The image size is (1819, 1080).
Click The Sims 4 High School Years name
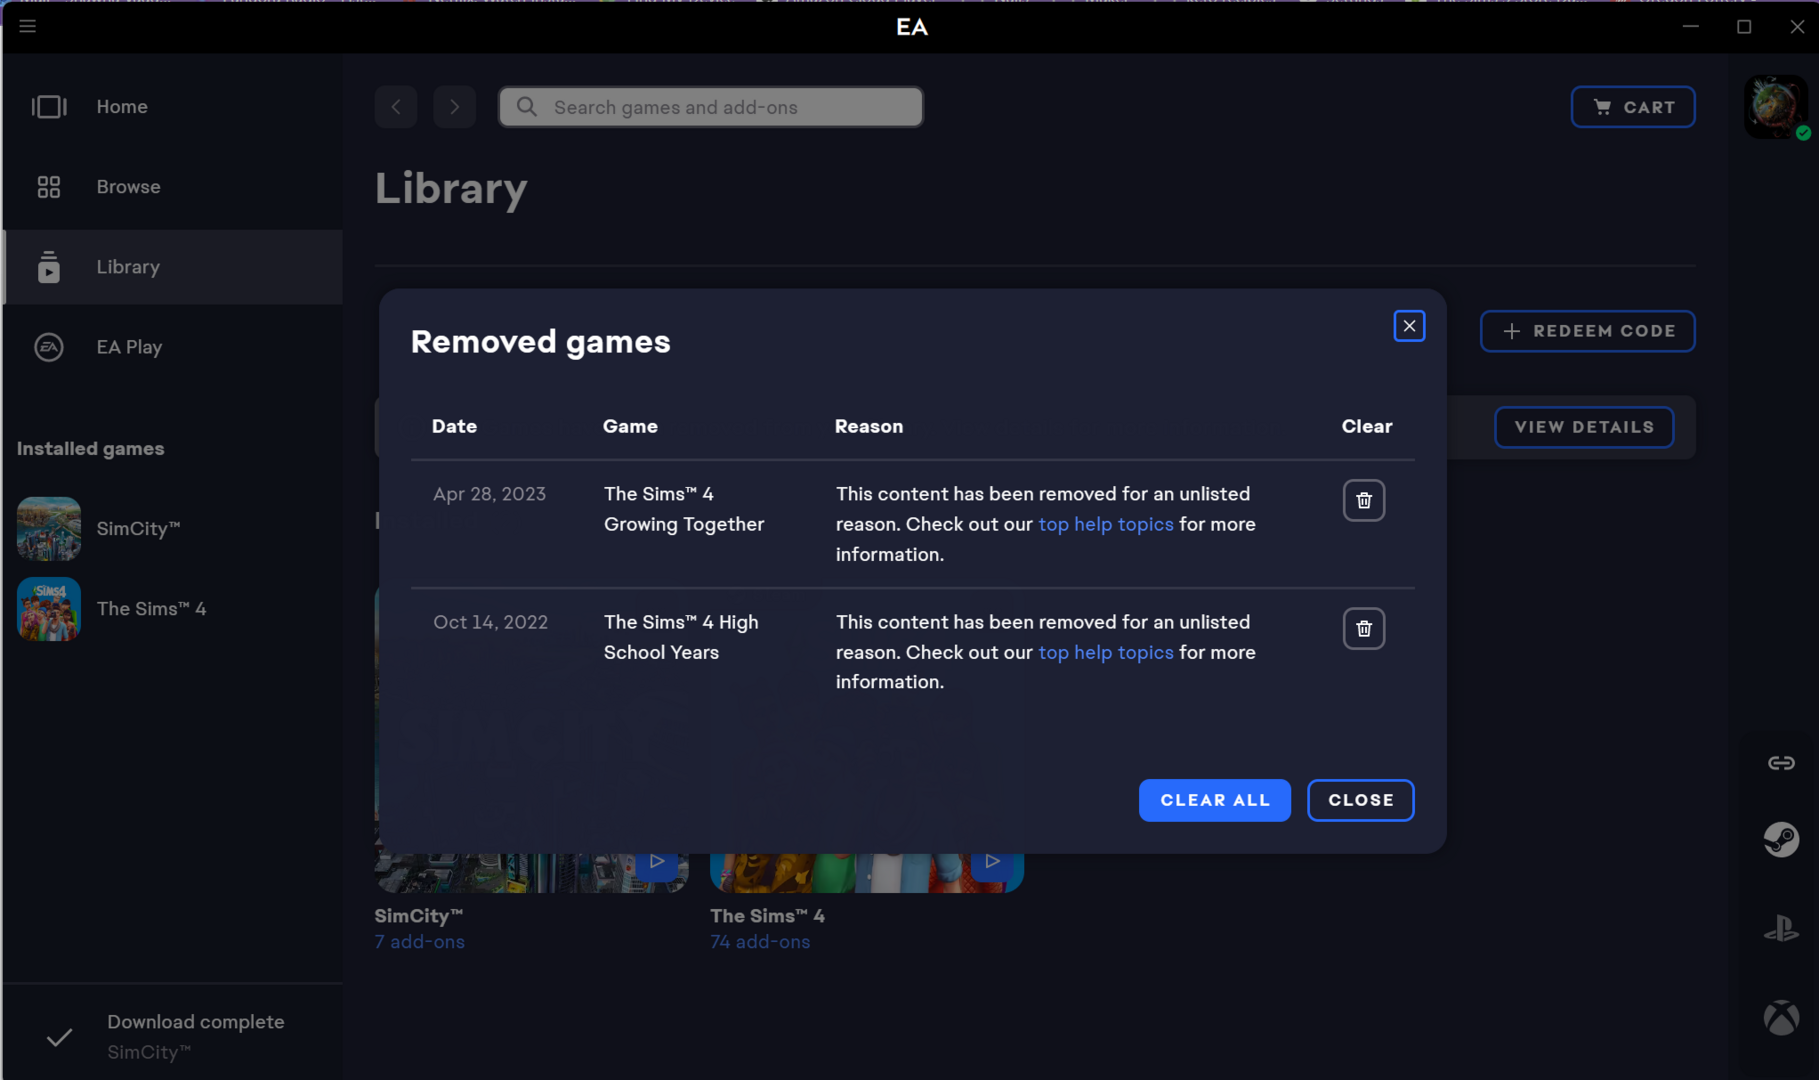point(681,637)
